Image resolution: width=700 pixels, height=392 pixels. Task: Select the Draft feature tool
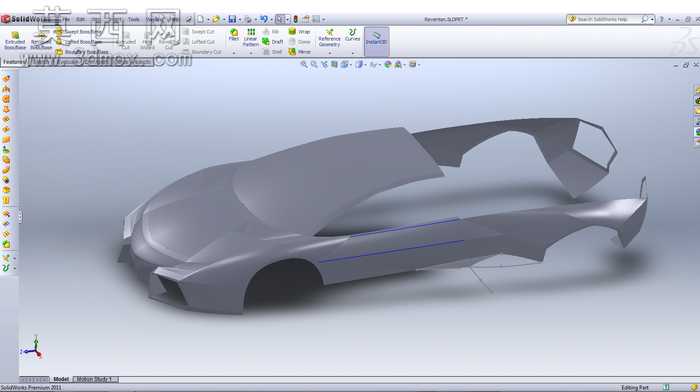pos(273,42)
